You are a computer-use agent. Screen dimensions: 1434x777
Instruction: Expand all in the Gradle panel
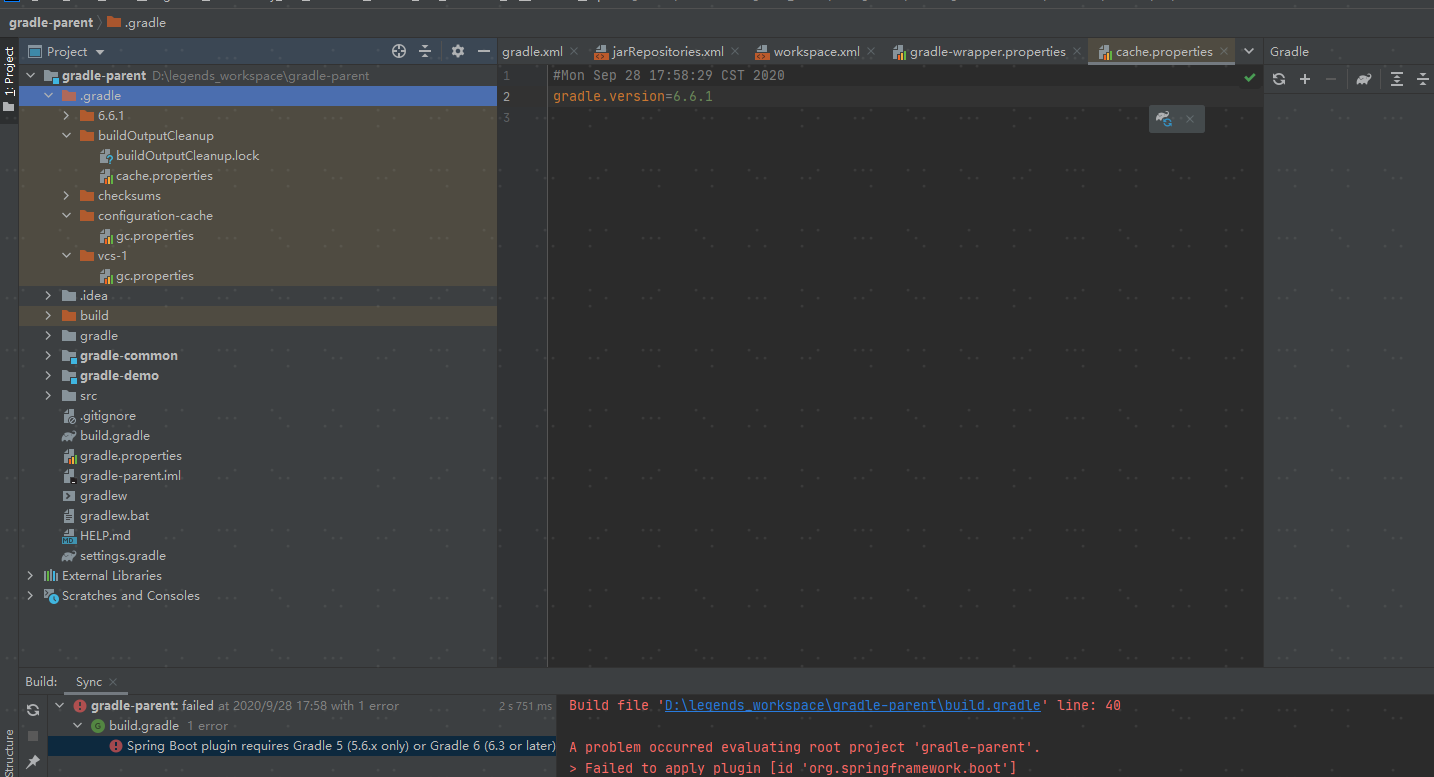click(x=1397, y=79)
